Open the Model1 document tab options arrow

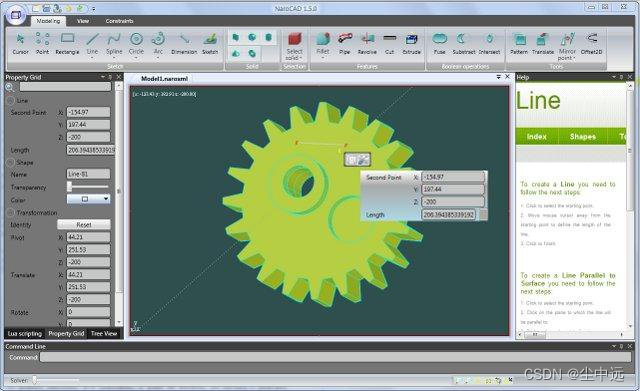498,77
